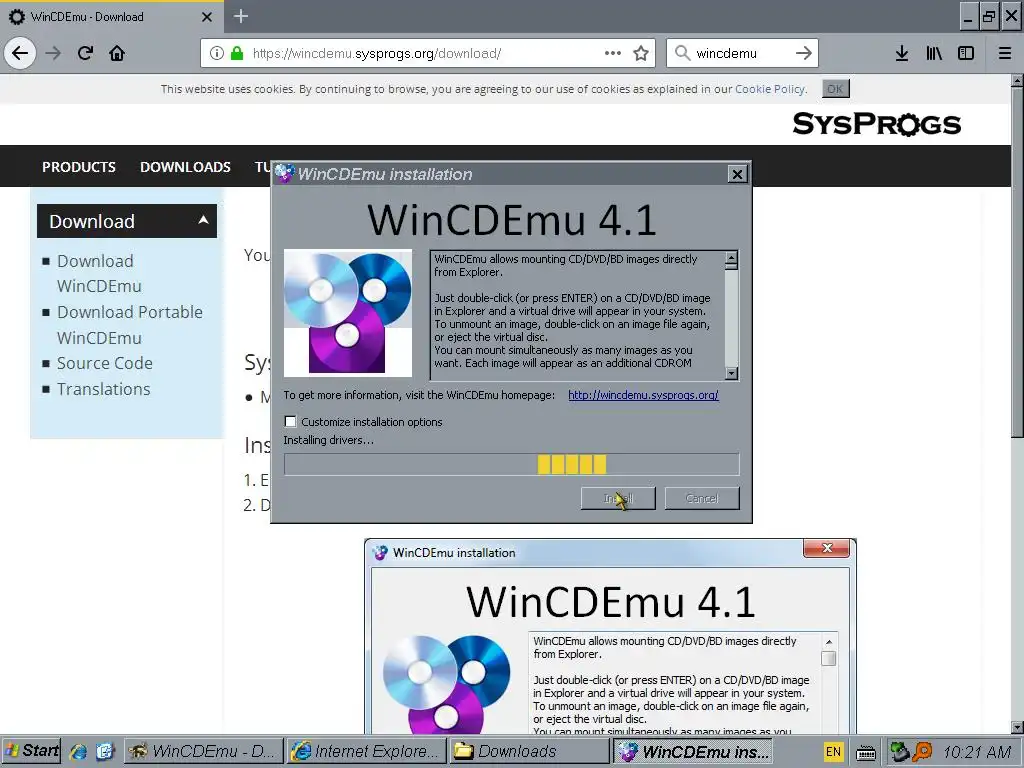Viewport: 1024px width, 768px height.
Task: Click the network tray icon
Action: [901, 752]
